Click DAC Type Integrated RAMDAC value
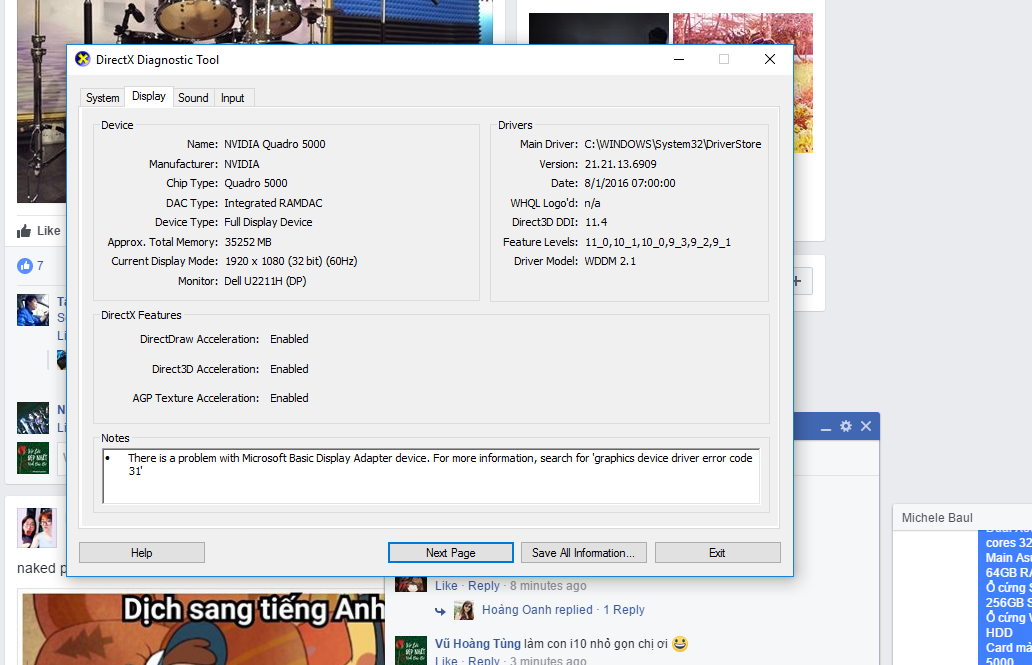 point(273,203)
